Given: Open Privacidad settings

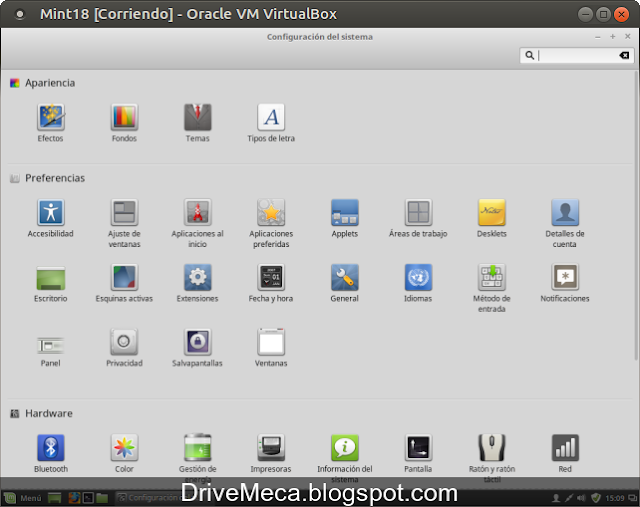Looking at the screenshot, I should point(124,348).
